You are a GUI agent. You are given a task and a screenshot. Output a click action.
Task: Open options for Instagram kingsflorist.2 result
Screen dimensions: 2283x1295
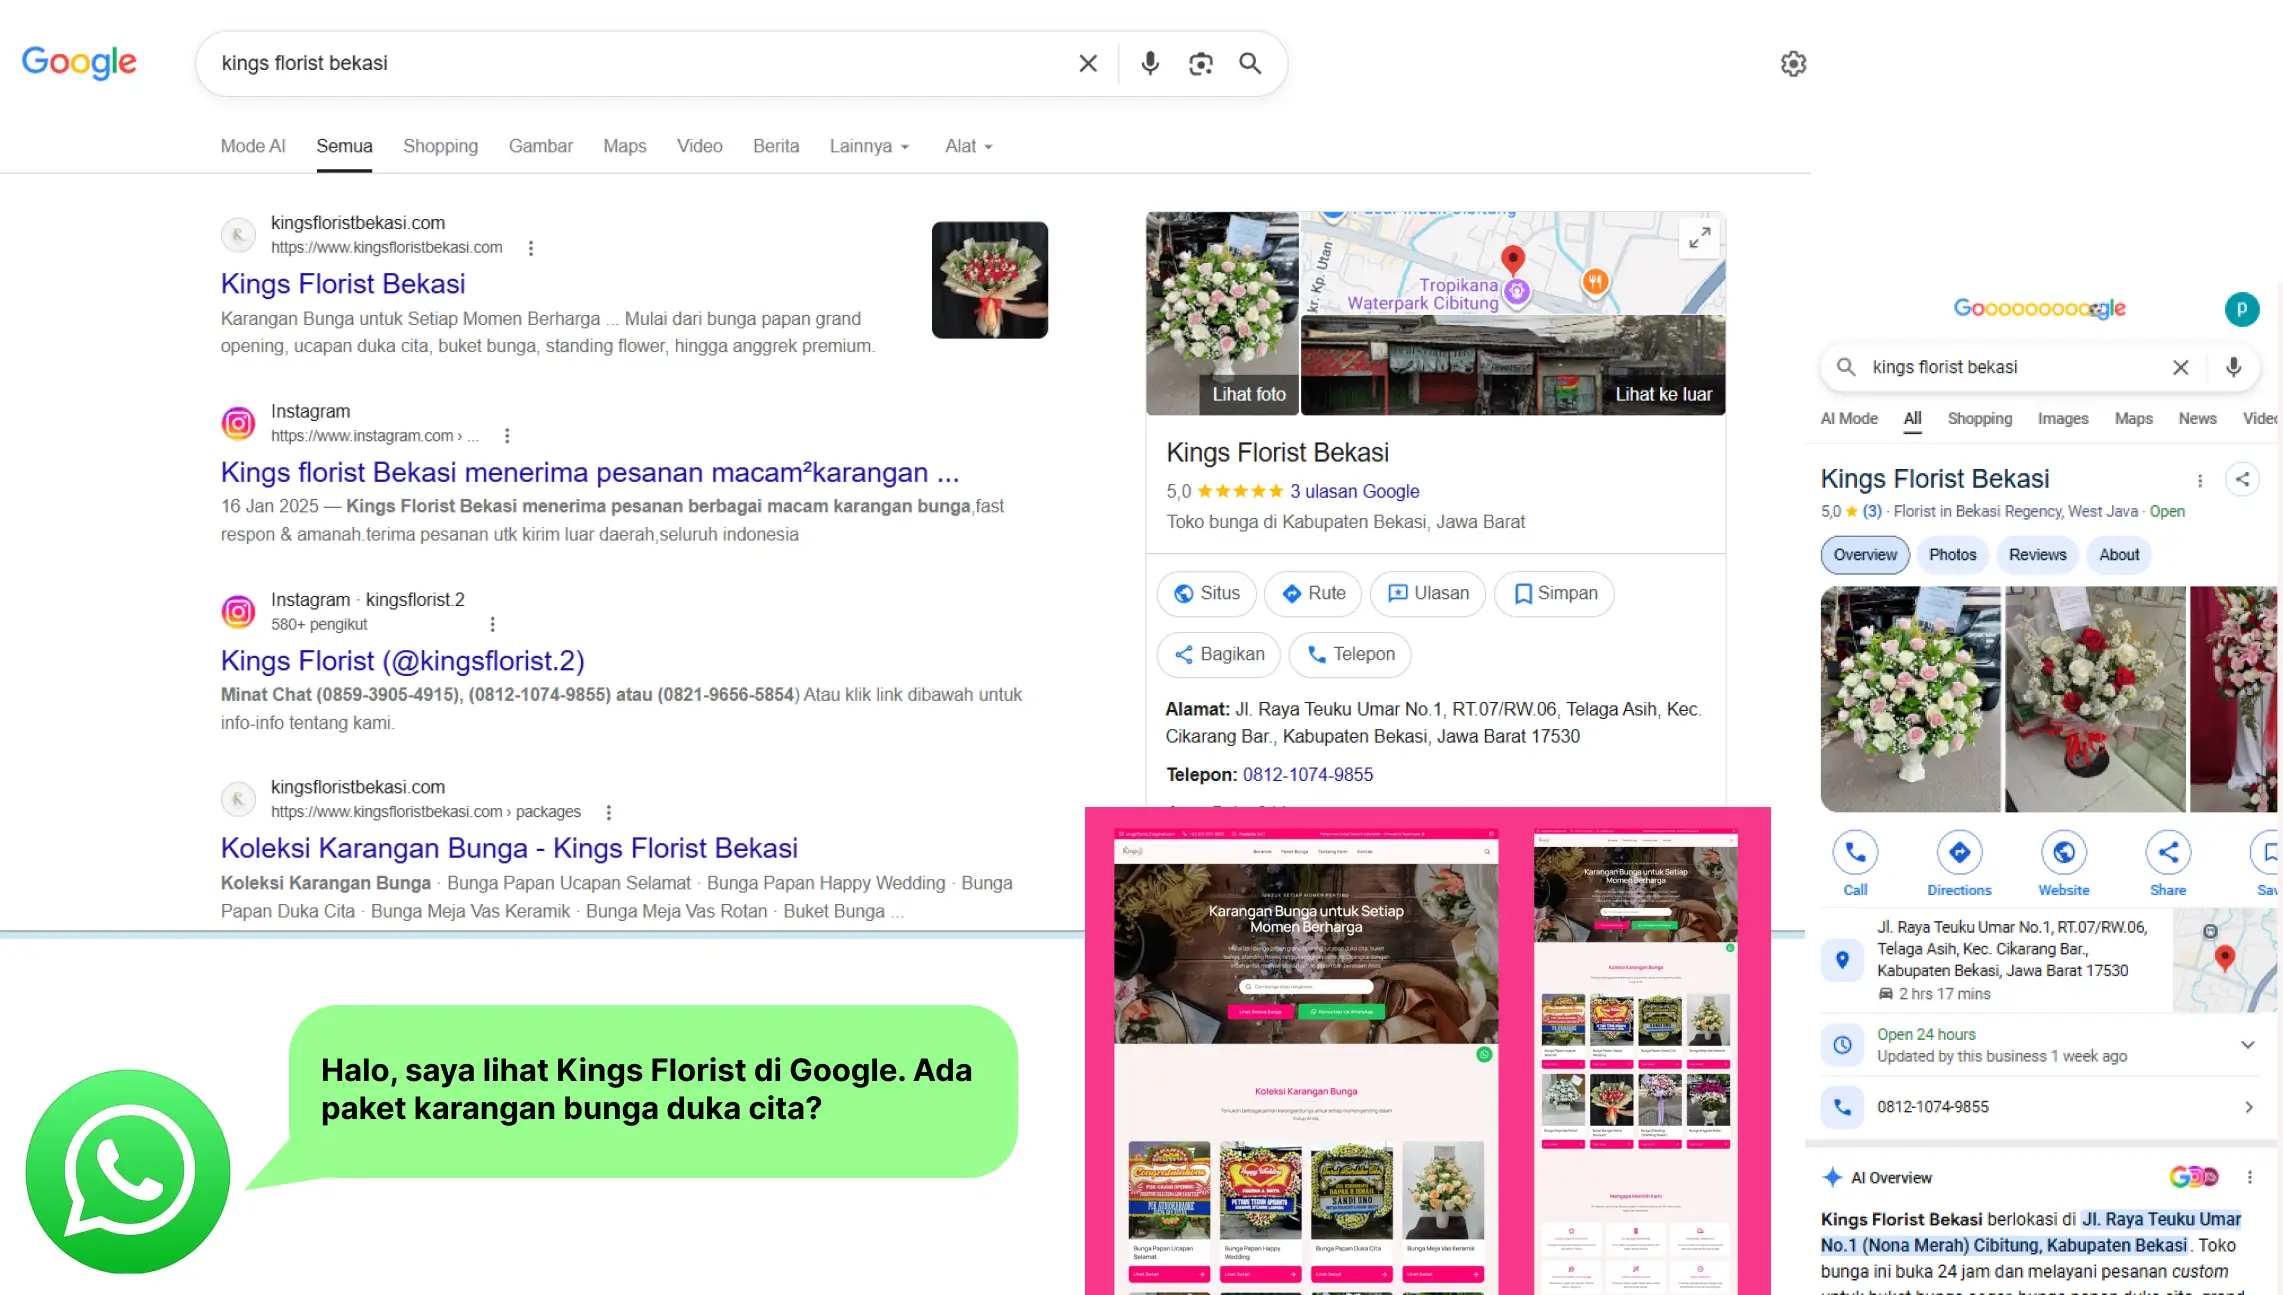[x=492, y=624]
